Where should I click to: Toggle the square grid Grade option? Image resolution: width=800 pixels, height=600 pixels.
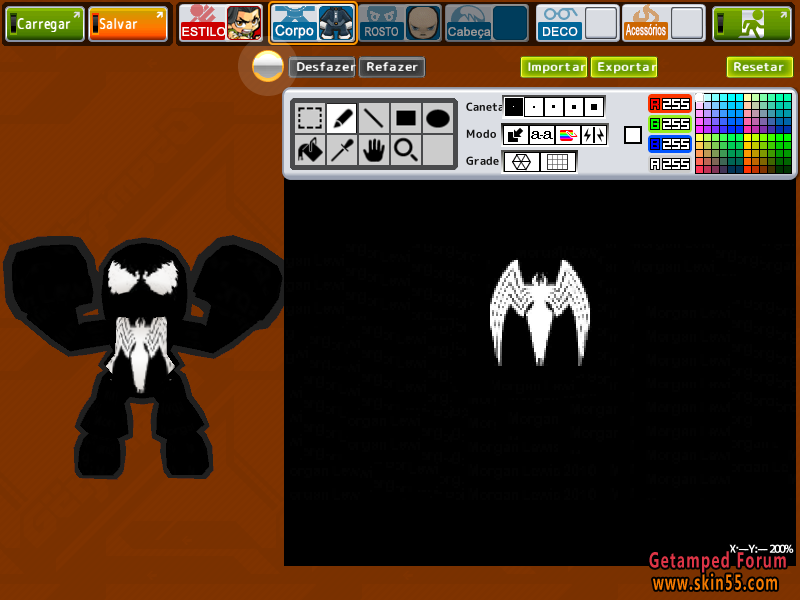(558, 162)
